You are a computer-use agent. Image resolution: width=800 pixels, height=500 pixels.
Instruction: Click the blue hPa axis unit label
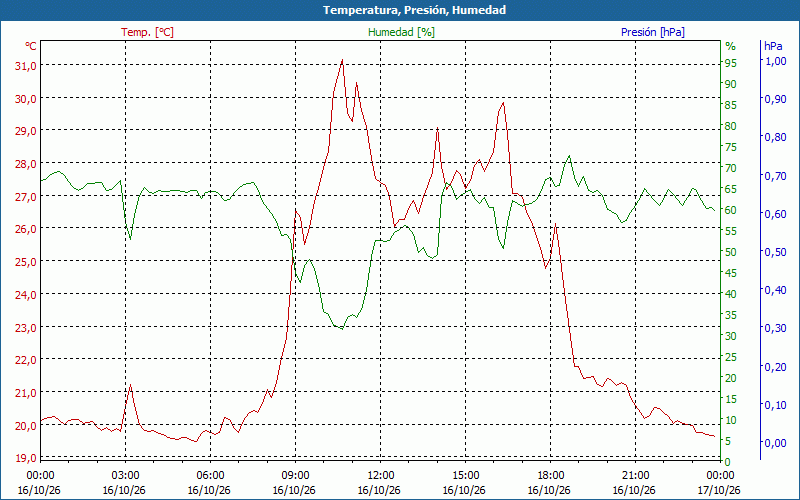(773, 46)
